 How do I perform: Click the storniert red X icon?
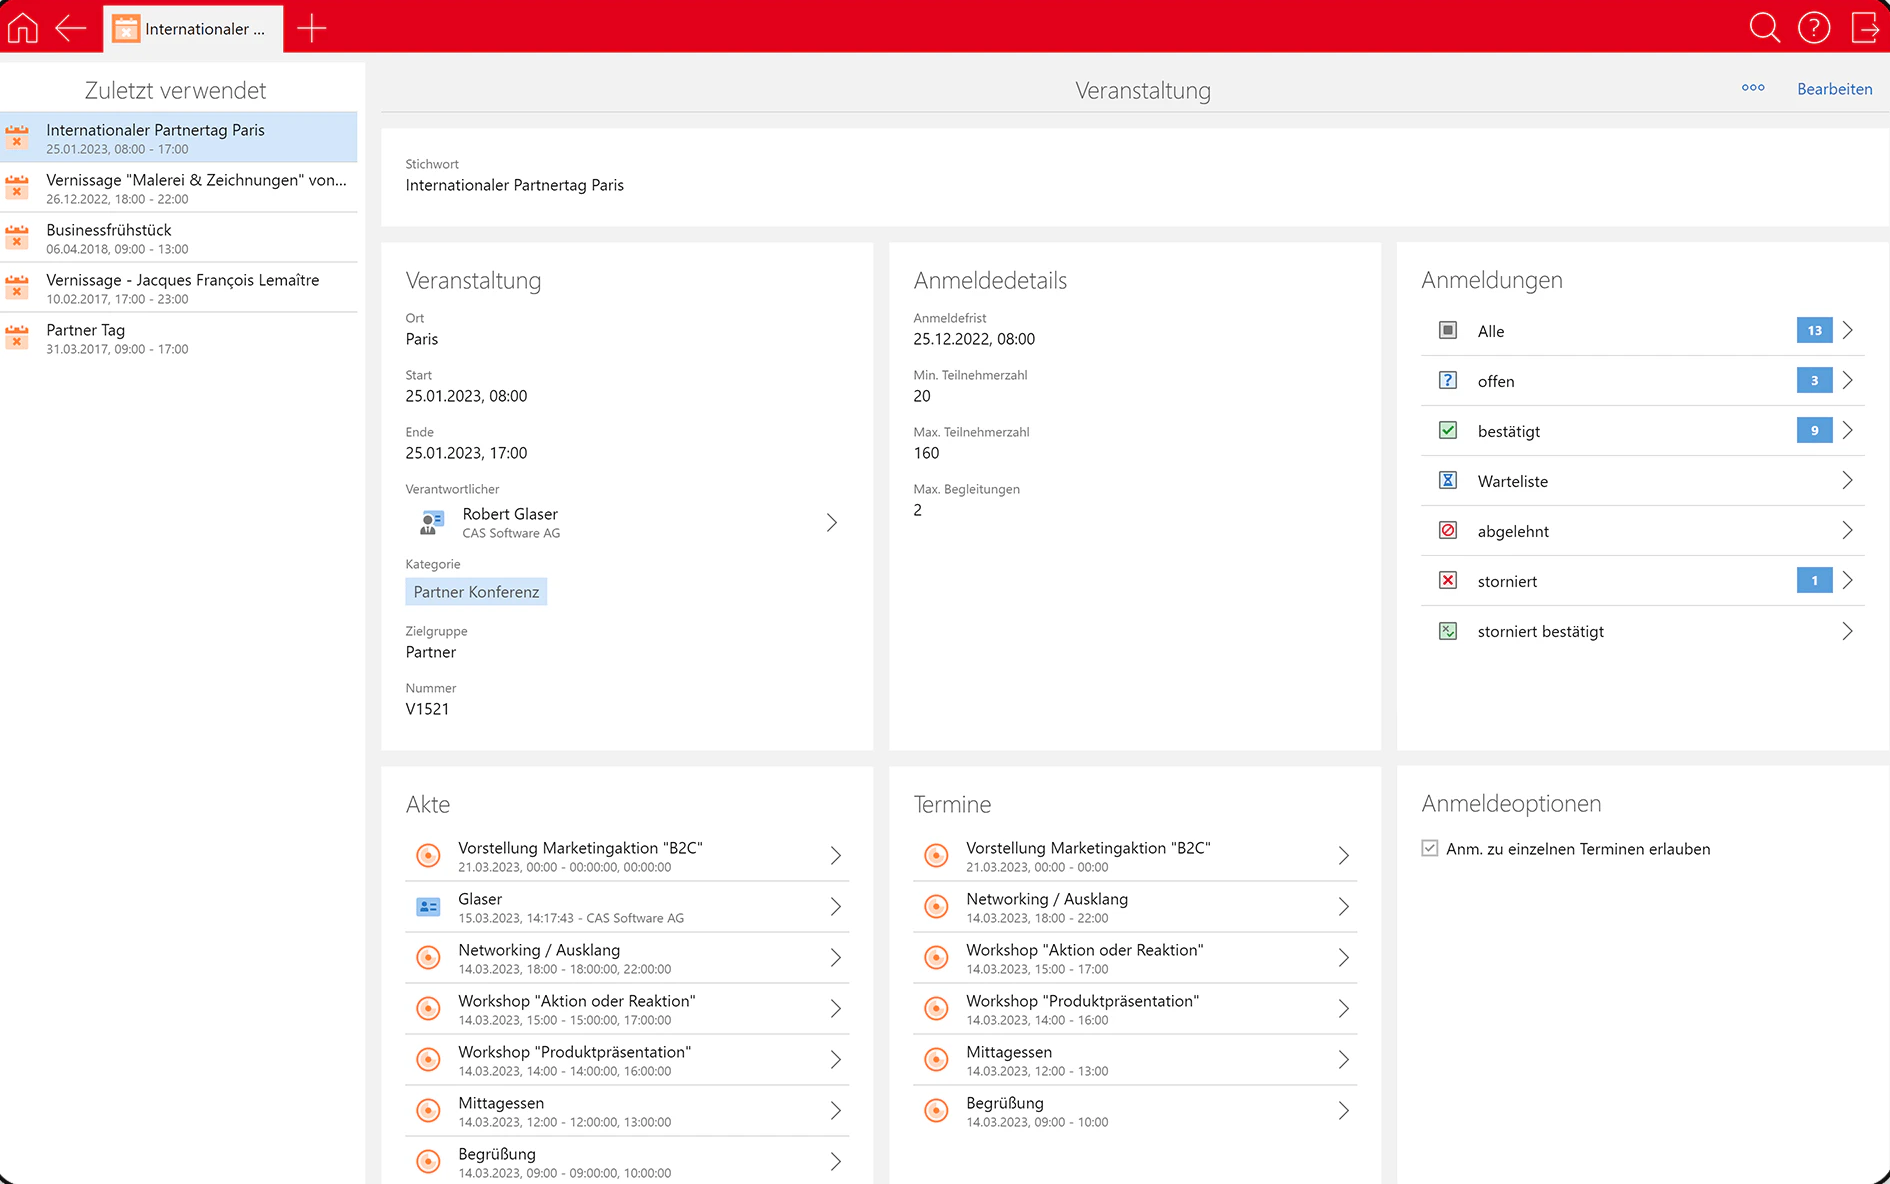[x=1447, y=580]
